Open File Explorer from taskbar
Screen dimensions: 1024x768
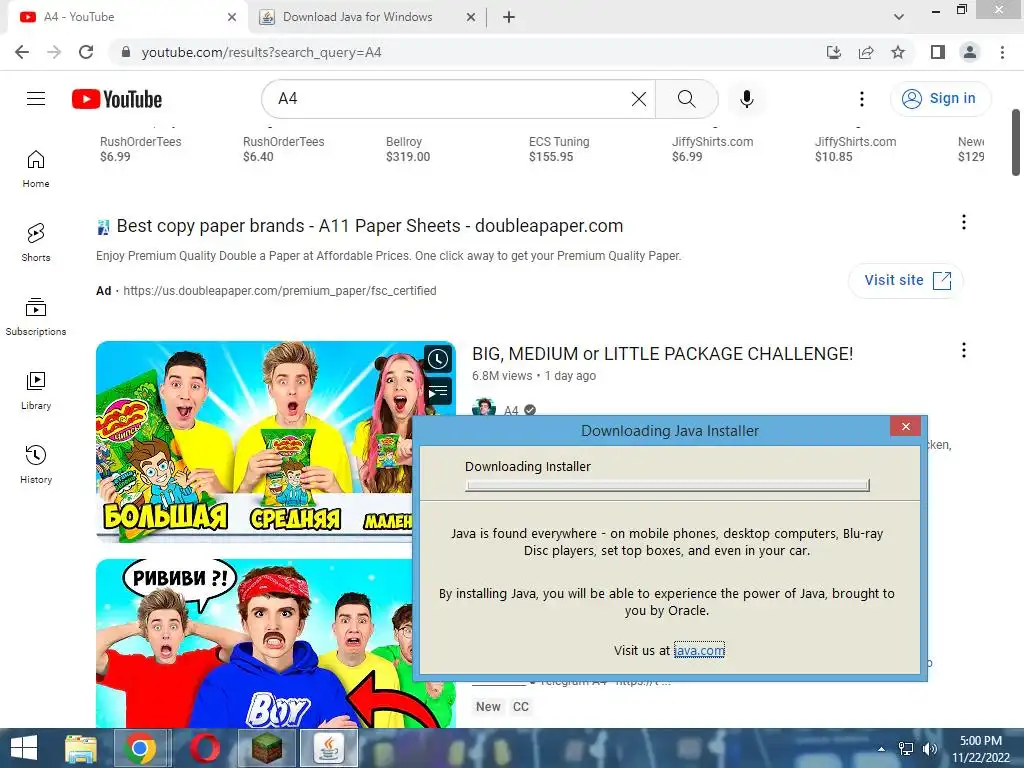pos(81,748)
